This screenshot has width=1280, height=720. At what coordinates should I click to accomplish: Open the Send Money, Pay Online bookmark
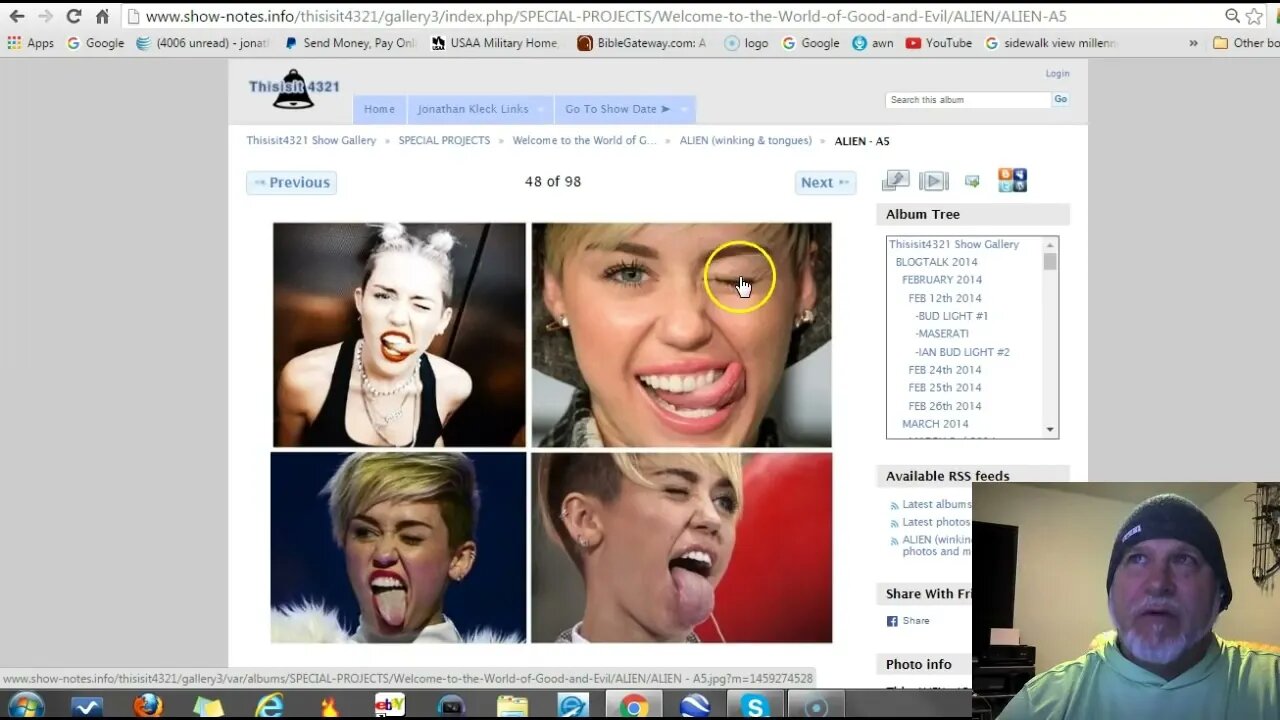tap(350, 43)
